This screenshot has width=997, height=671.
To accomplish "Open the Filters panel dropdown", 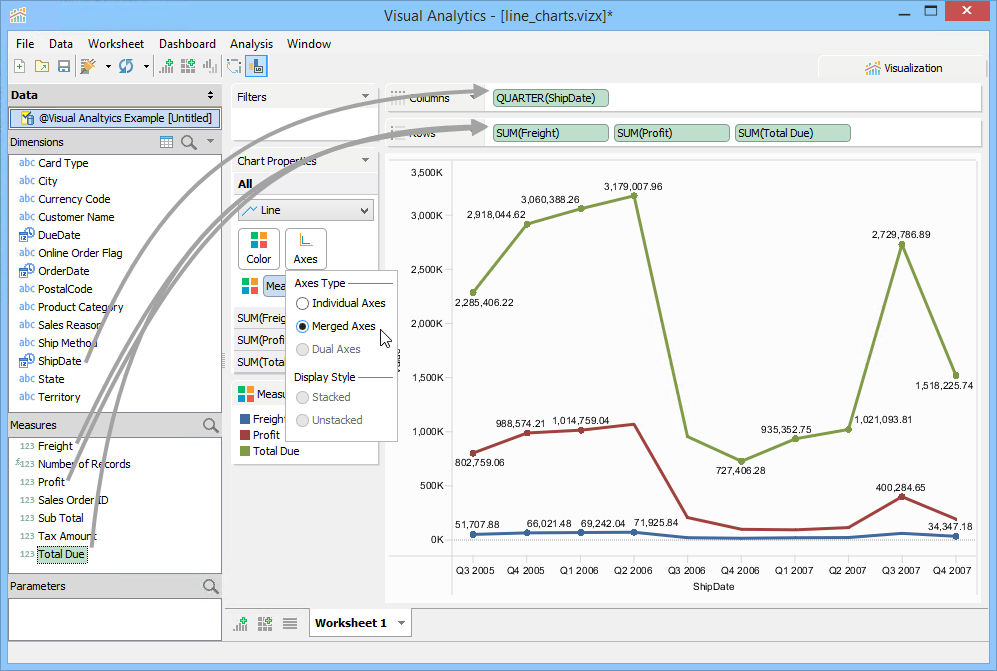I will point(365,97).
